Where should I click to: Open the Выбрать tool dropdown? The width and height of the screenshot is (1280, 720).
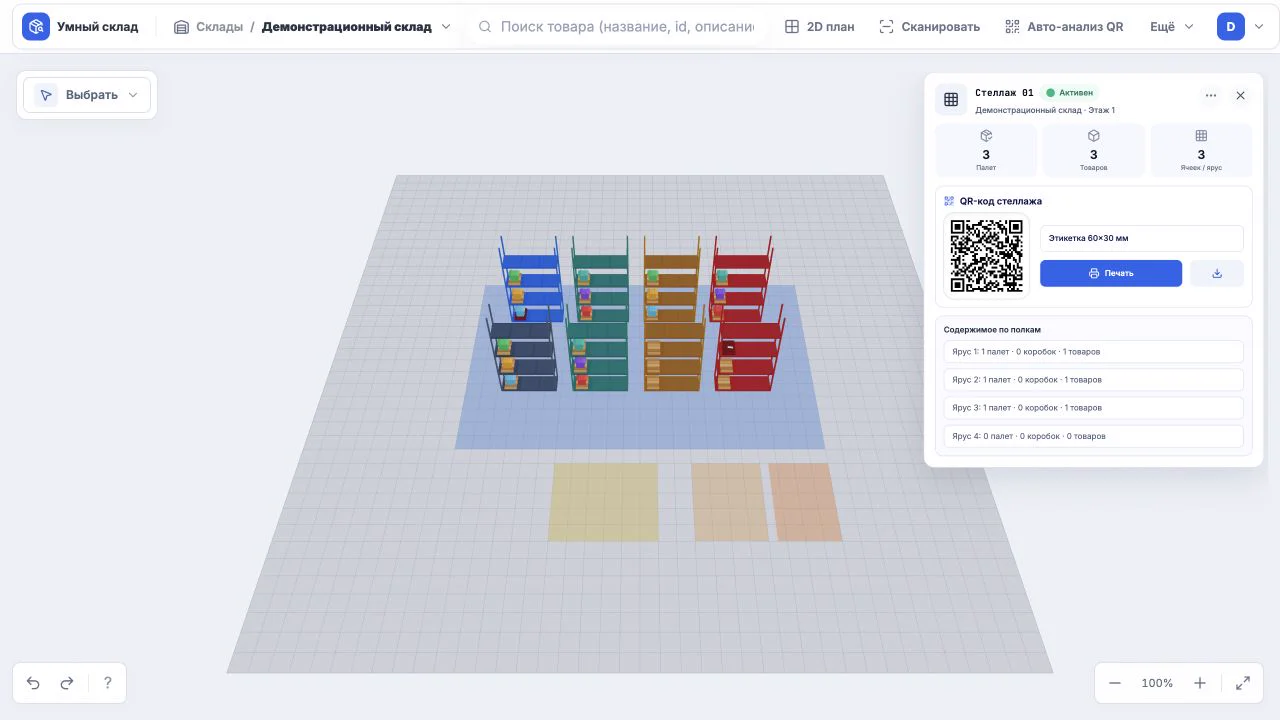point(87,95)
